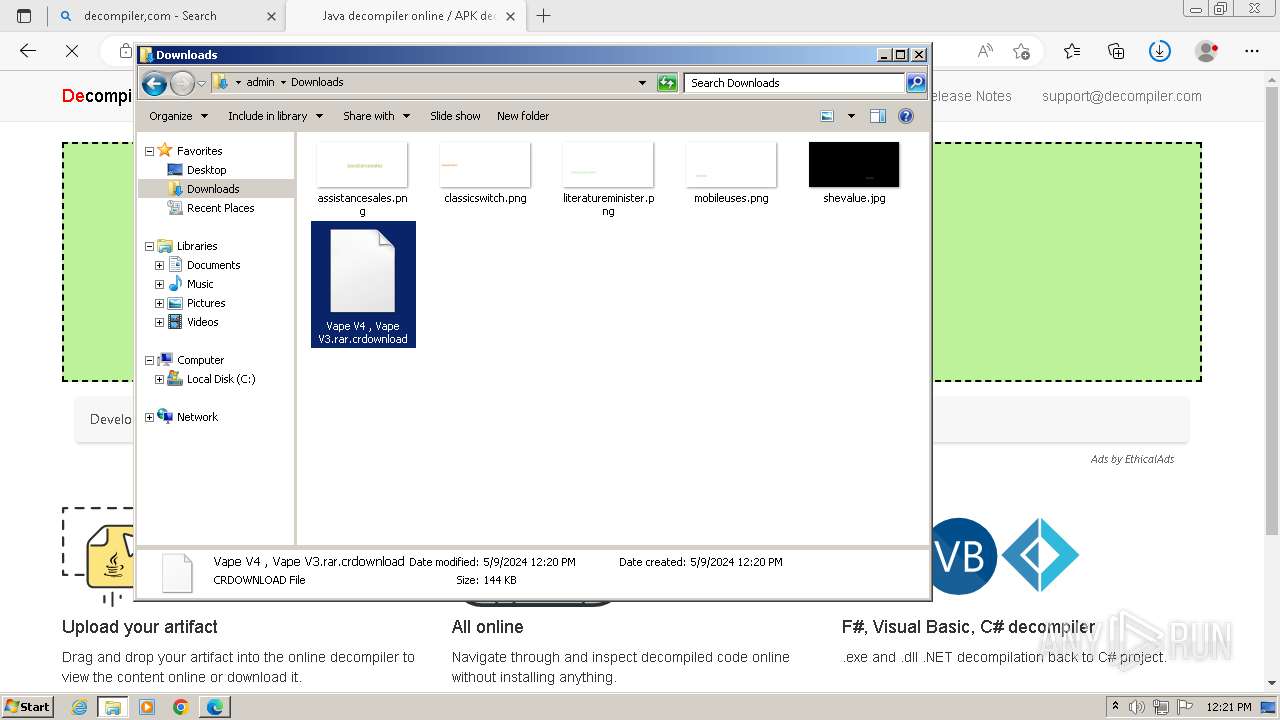The width and height of the screenshot is (1280, 720).
Task: Expand the Documents library node
Action: 159,265
